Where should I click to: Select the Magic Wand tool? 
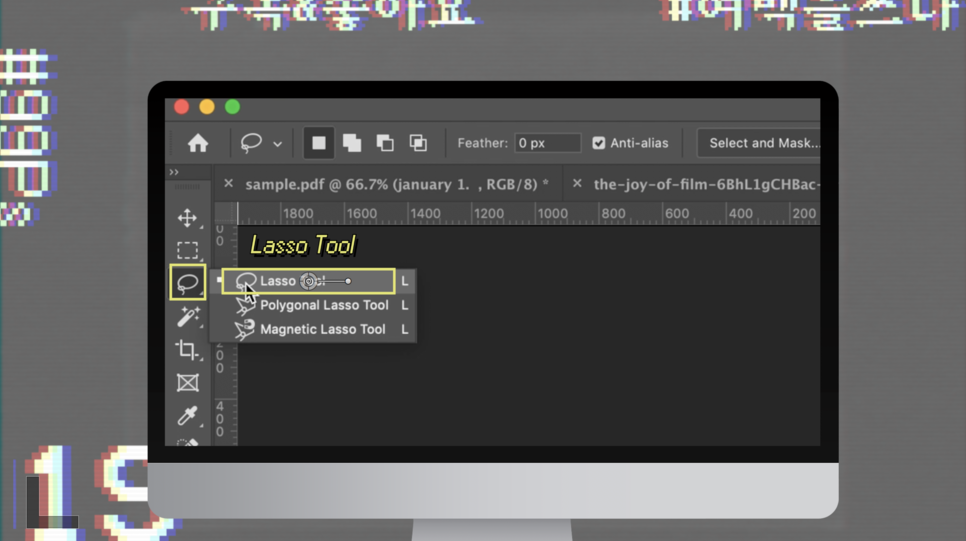pos(187,317)
